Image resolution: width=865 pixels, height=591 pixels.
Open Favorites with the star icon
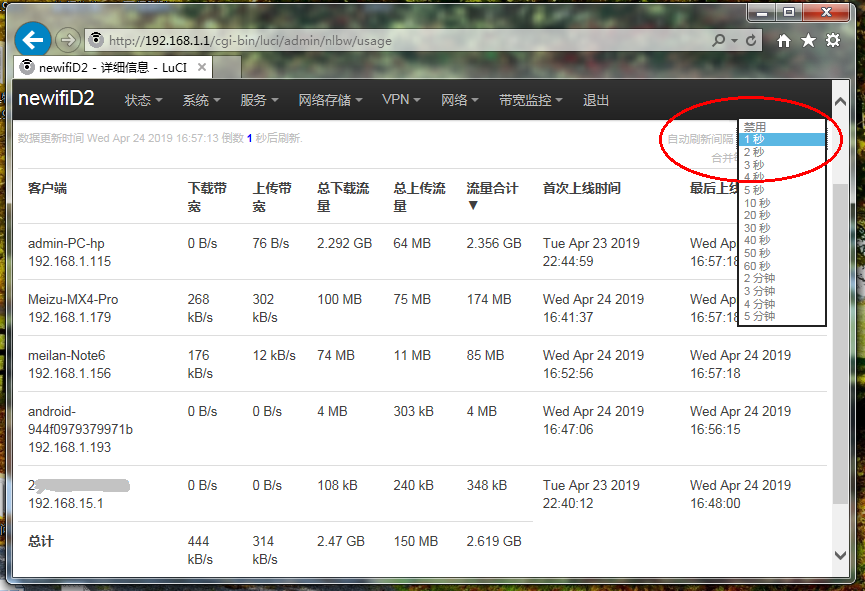click(808, 41)
